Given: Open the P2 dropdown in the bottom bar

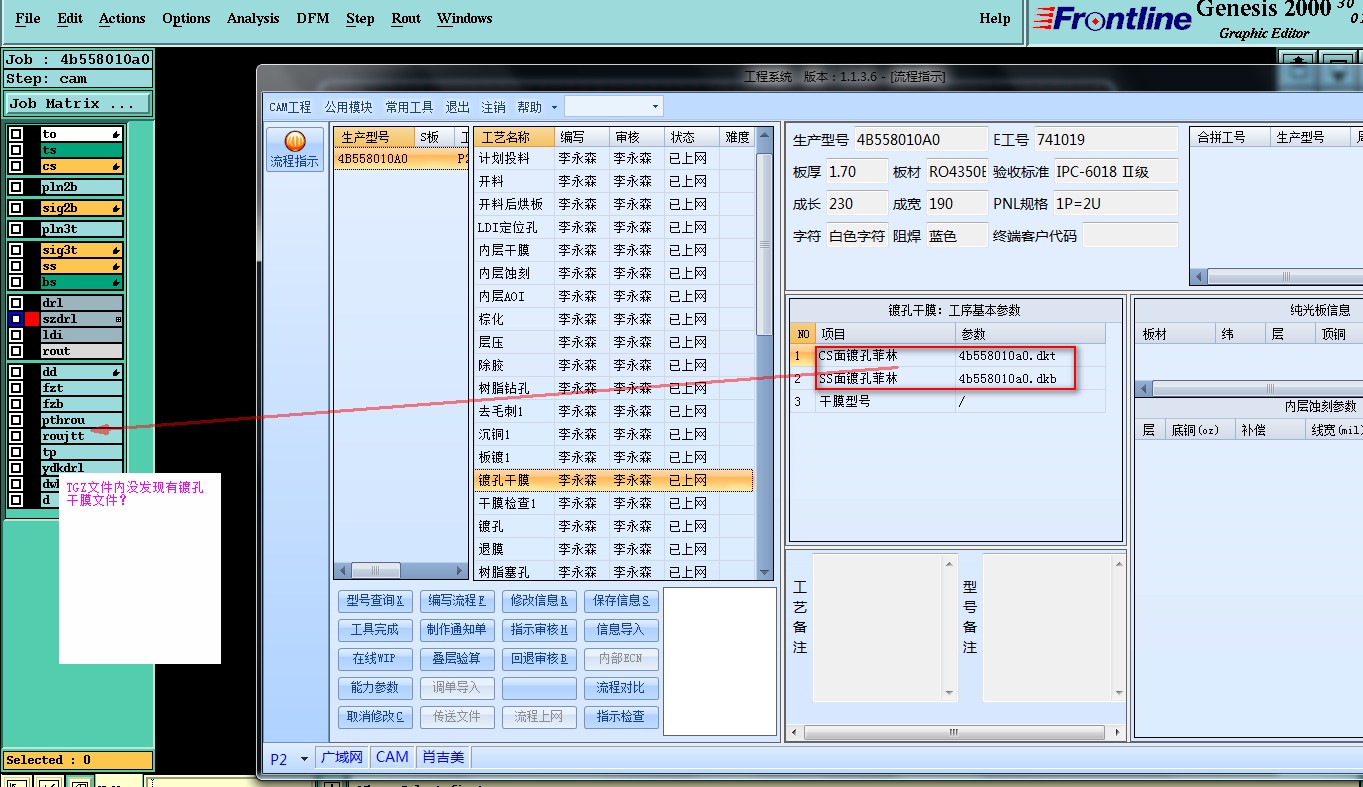Looking at the screenshot, I should coord(290,759).
